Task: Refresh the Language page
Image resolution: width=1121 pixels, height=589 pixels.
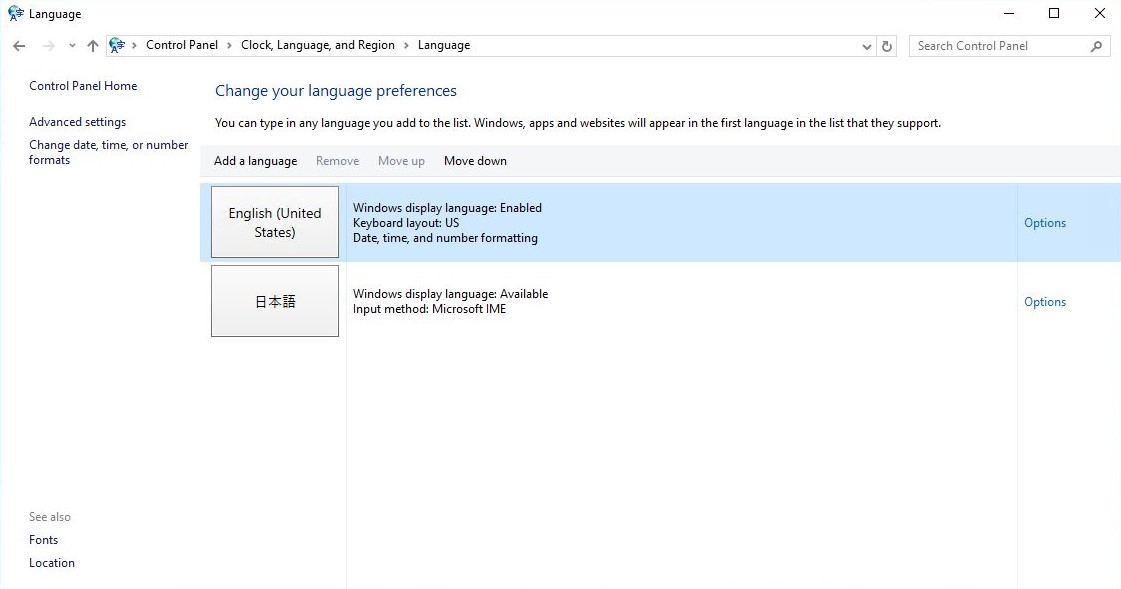Action: (887, 46)
